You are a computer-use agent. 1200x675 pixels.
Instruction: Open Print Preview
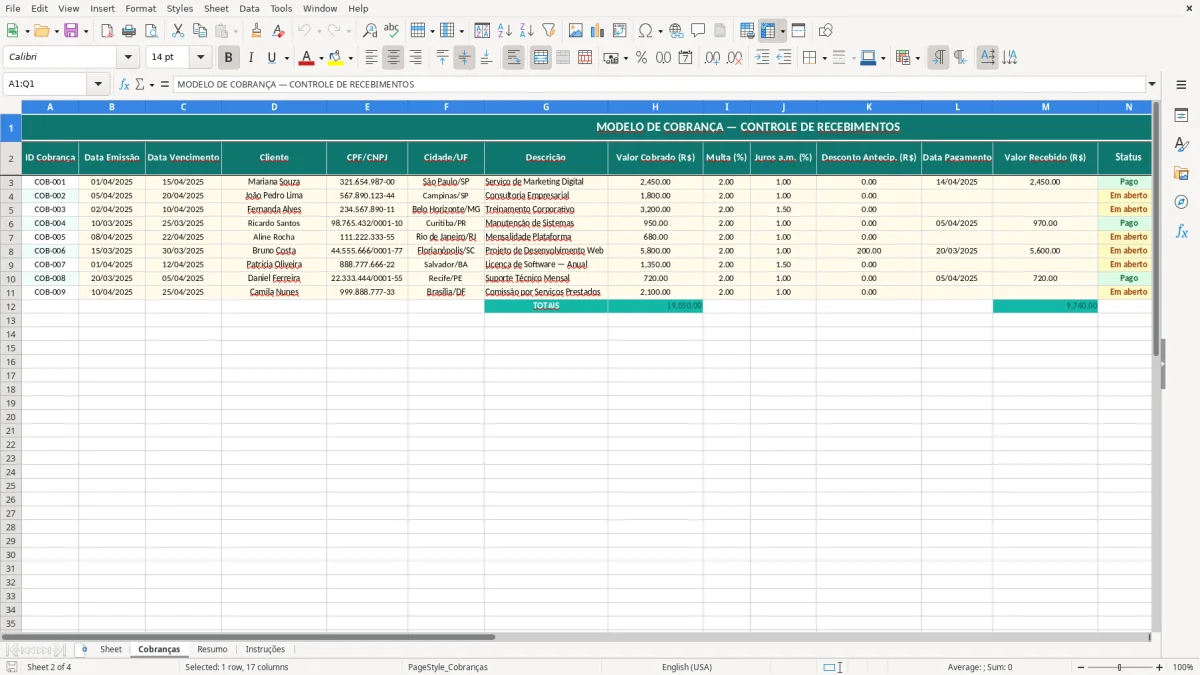(x=151, y=31)
